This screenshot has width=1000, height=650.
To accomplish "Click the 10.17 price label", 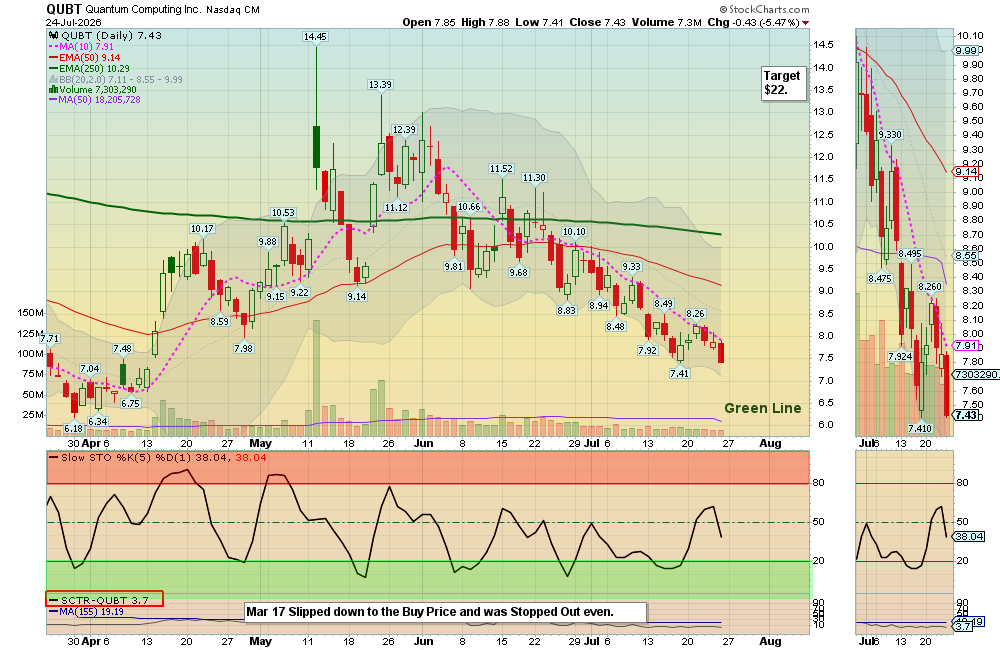I will click(202, 229).
